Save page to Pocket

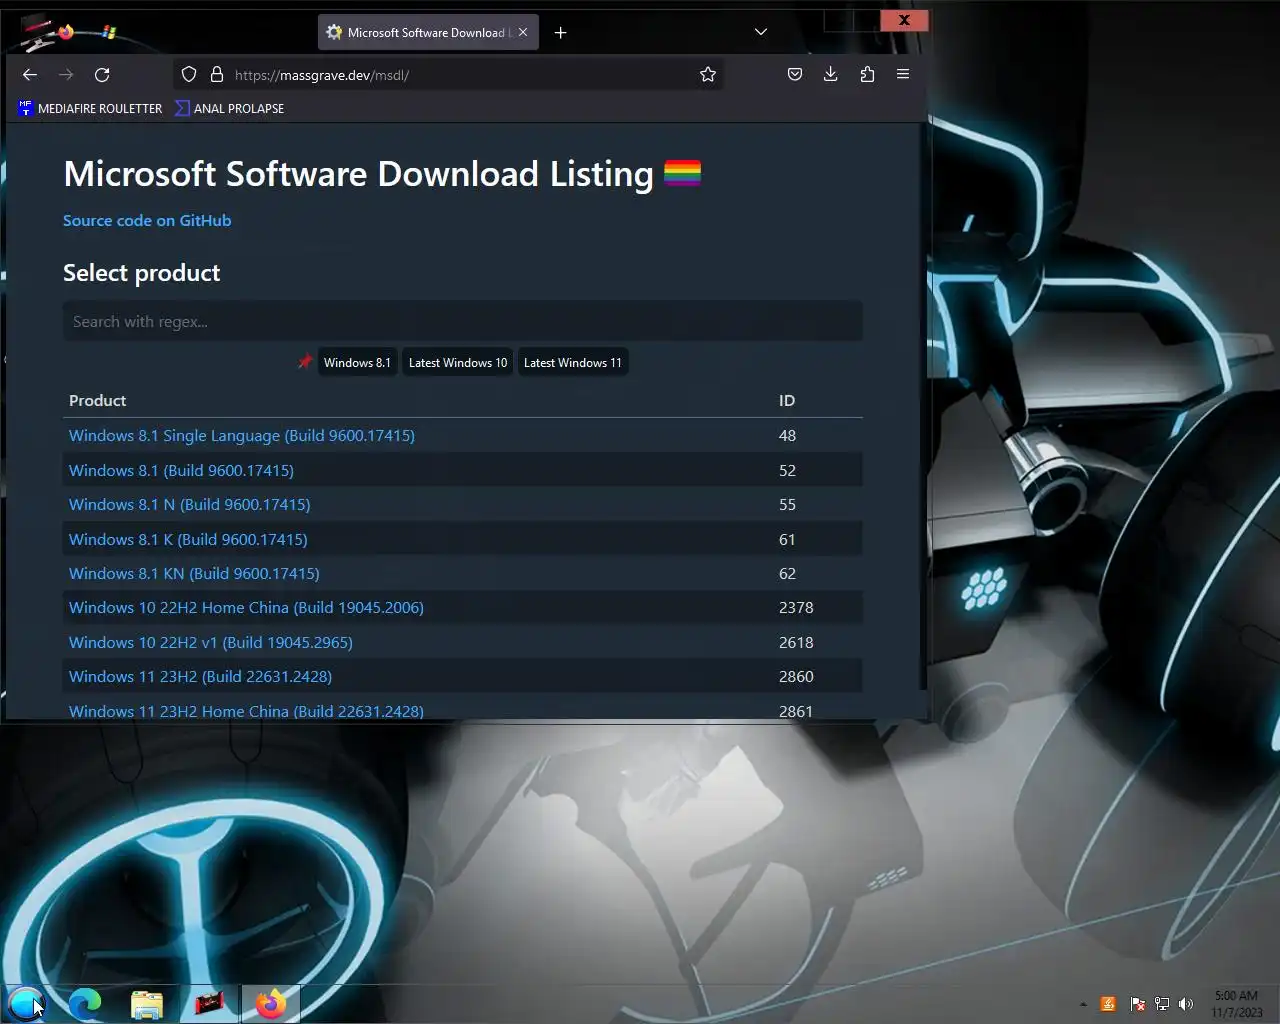(795, 75)
